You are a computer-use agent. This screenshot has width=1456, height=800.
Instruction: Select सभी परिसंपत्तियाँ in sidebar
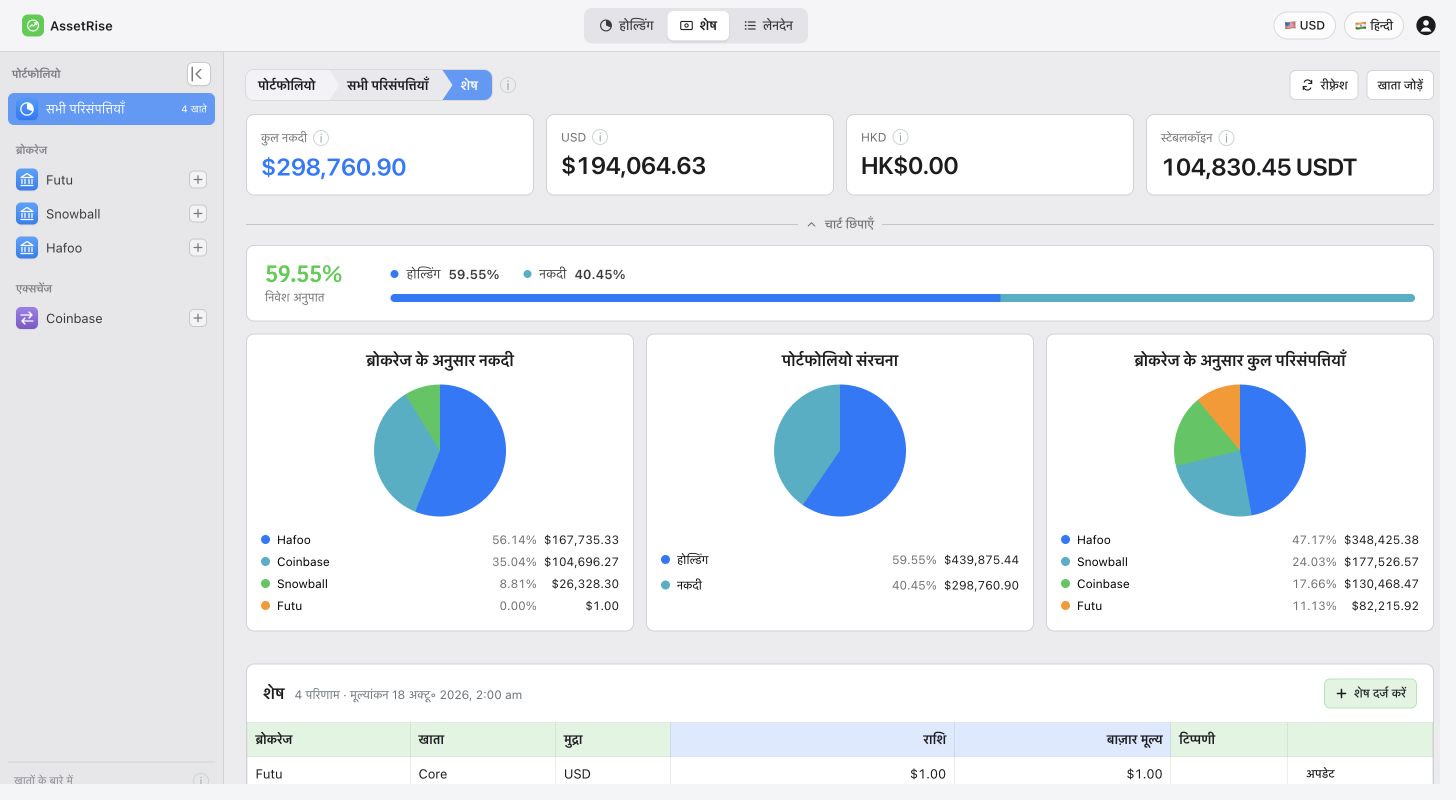(x=111, y=109)
